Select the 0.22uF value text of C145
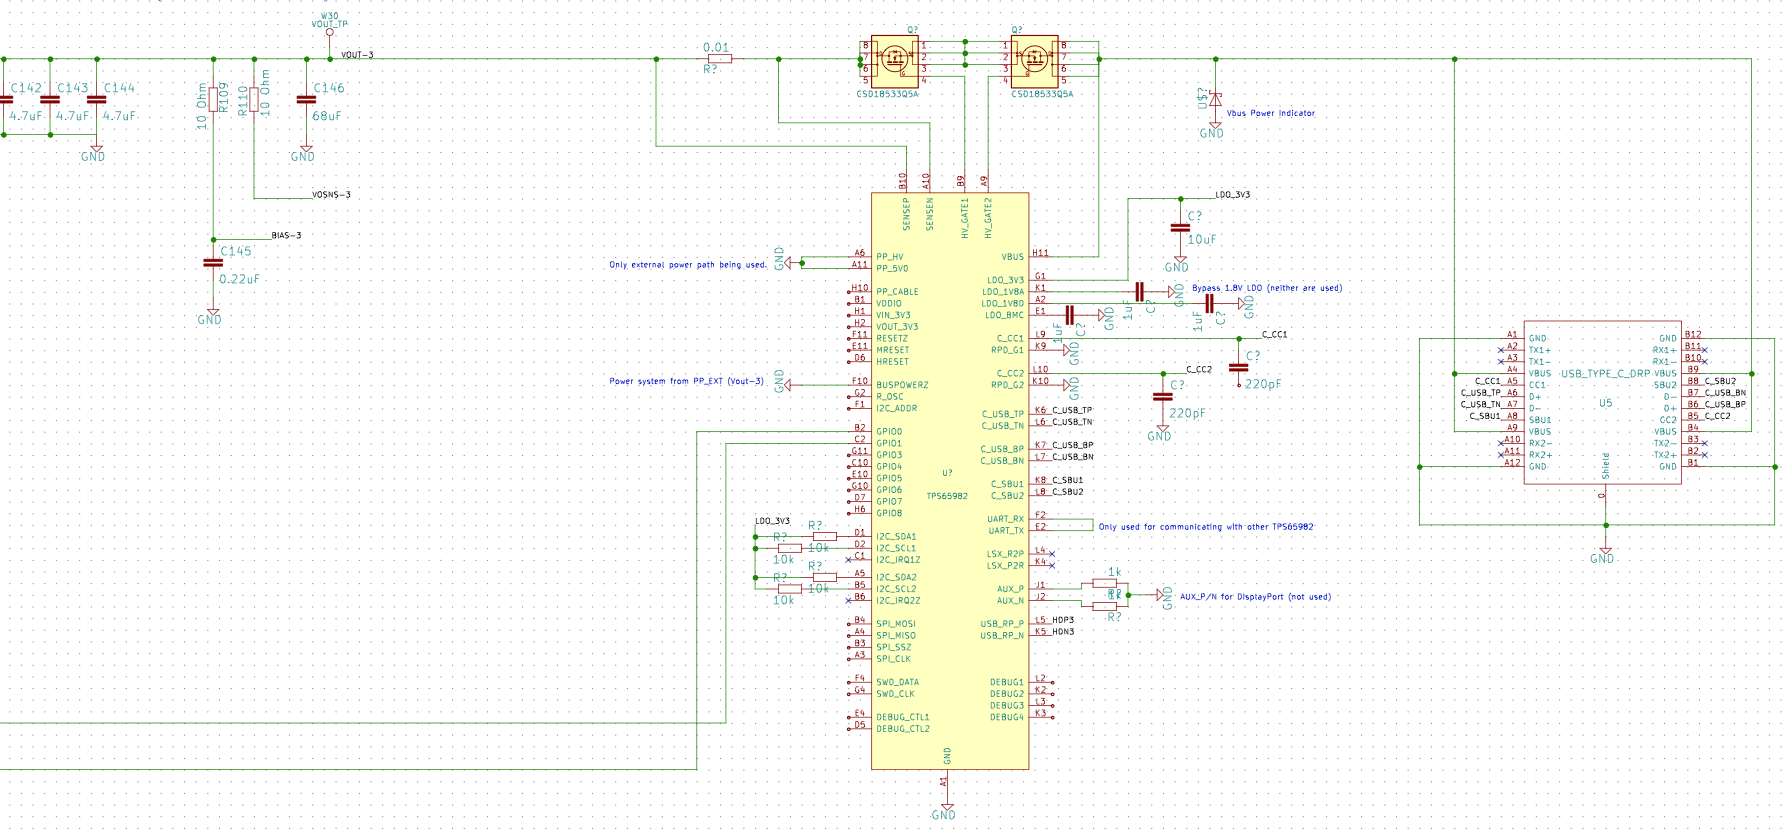1788x838 pixels. (239, 279)
